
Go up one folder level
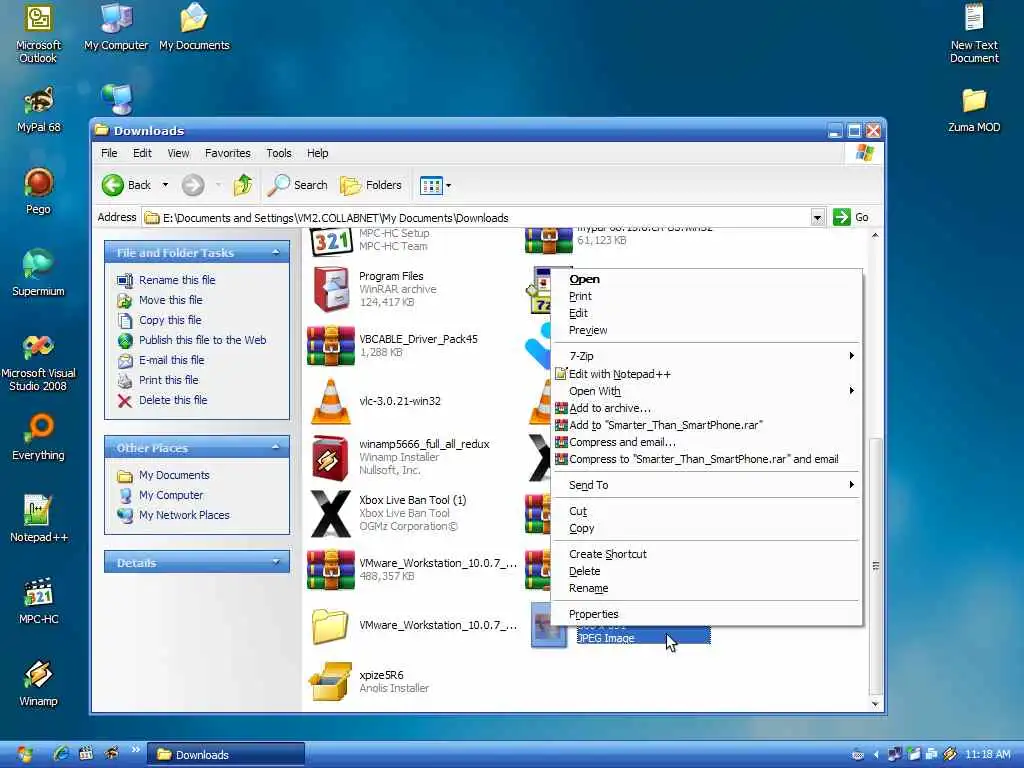click(x=243, y=185)
